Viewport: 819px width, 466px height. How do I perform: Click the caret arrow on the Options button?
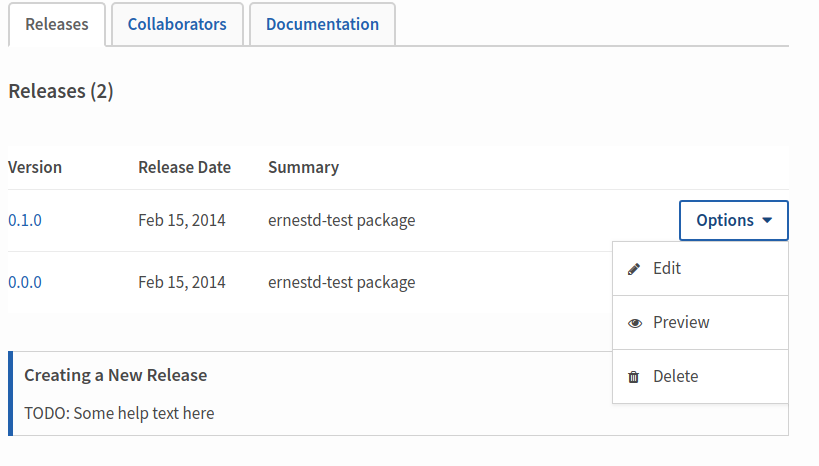pos(767,220)
